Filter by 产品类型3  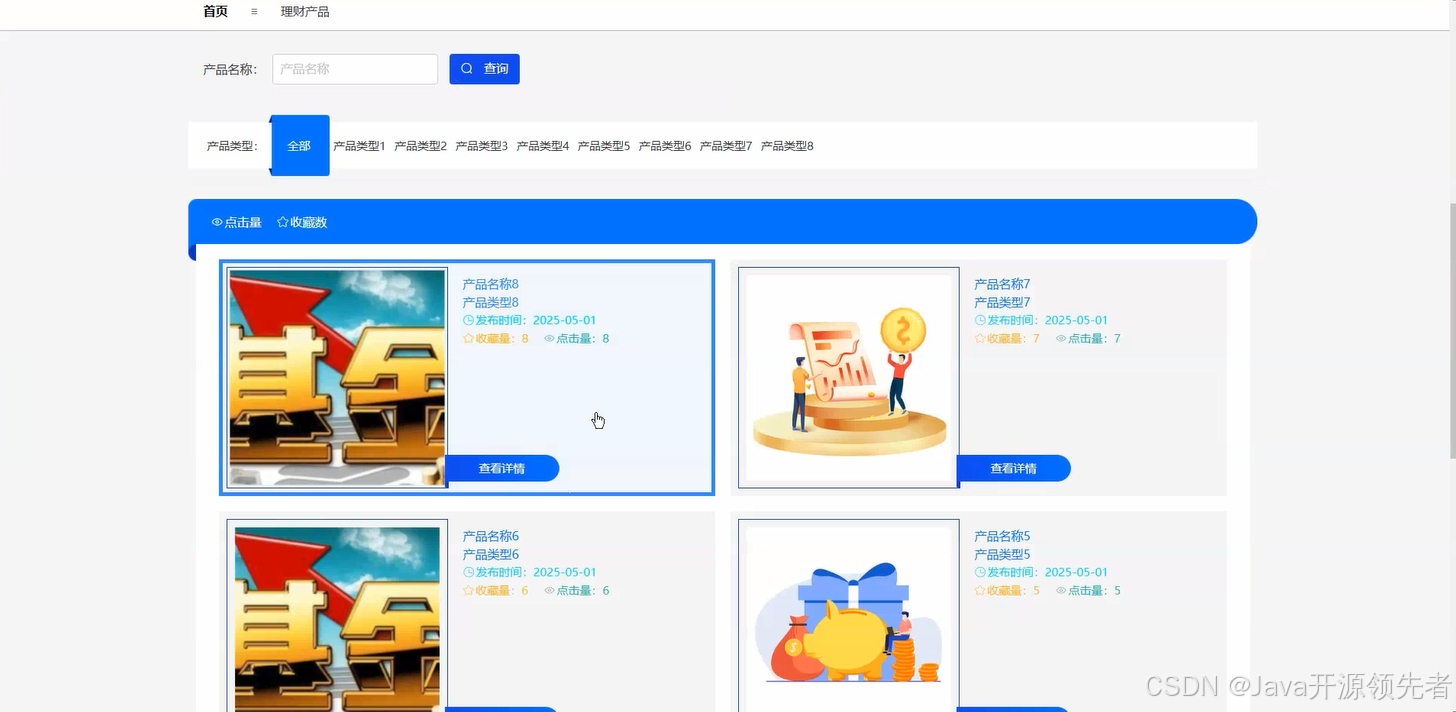click(x=481, y=146)
